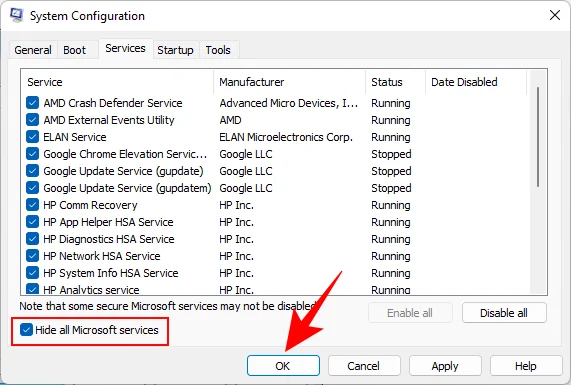Toggle HP Network HSA Service checkbox
The height and width of the screenshot is (385, 571).
[x=32, y=256]
